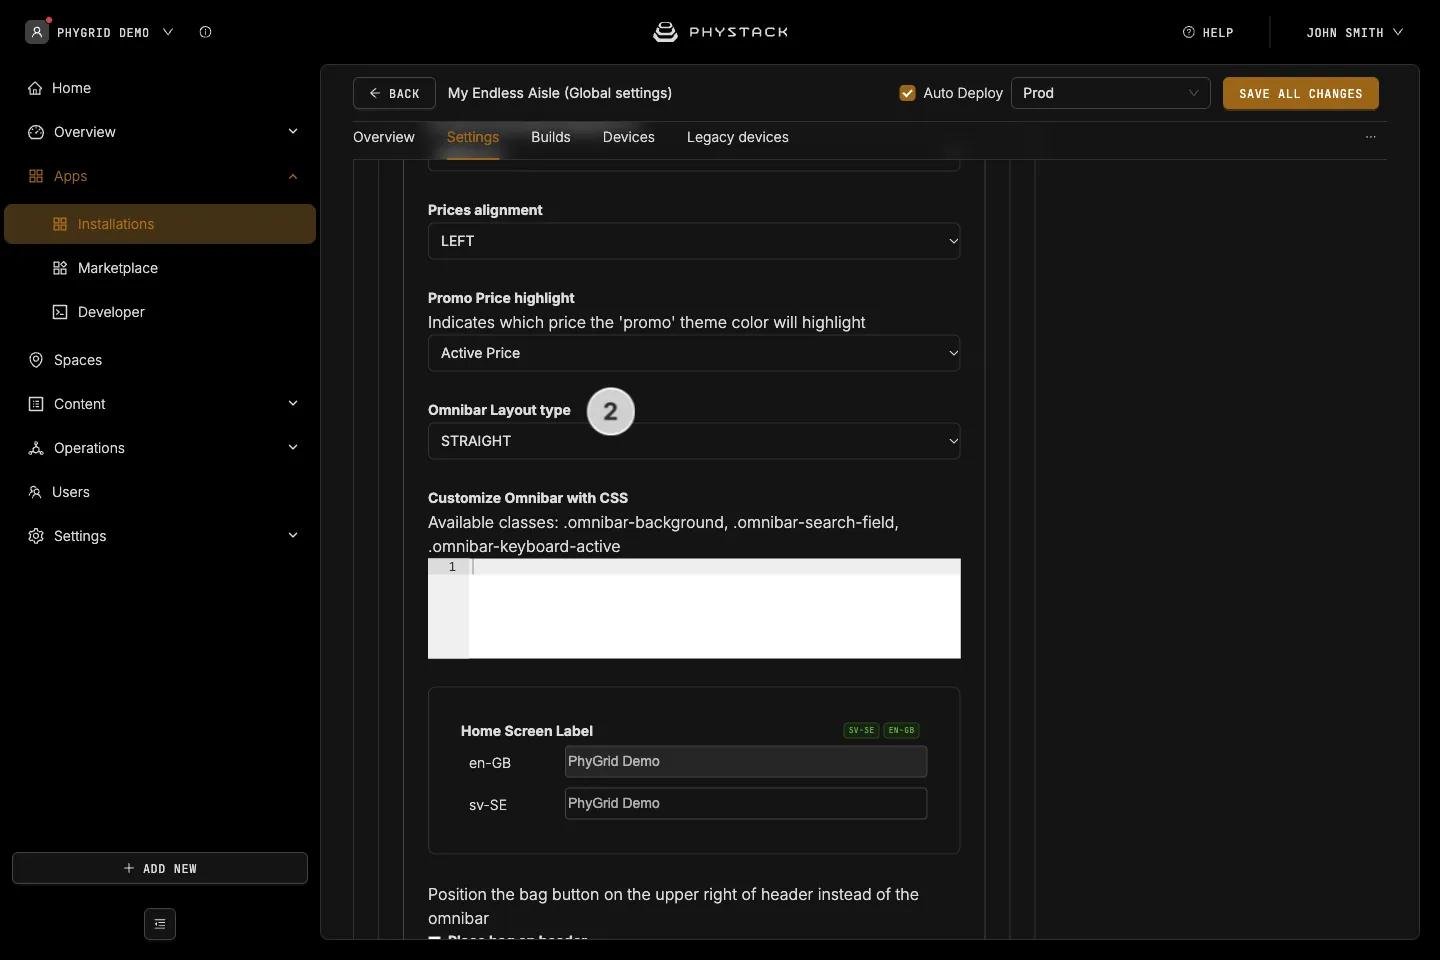
Task: Collapse the Apps sidebar section chevron
Action: pyautogui.click(x=293, y=176)
